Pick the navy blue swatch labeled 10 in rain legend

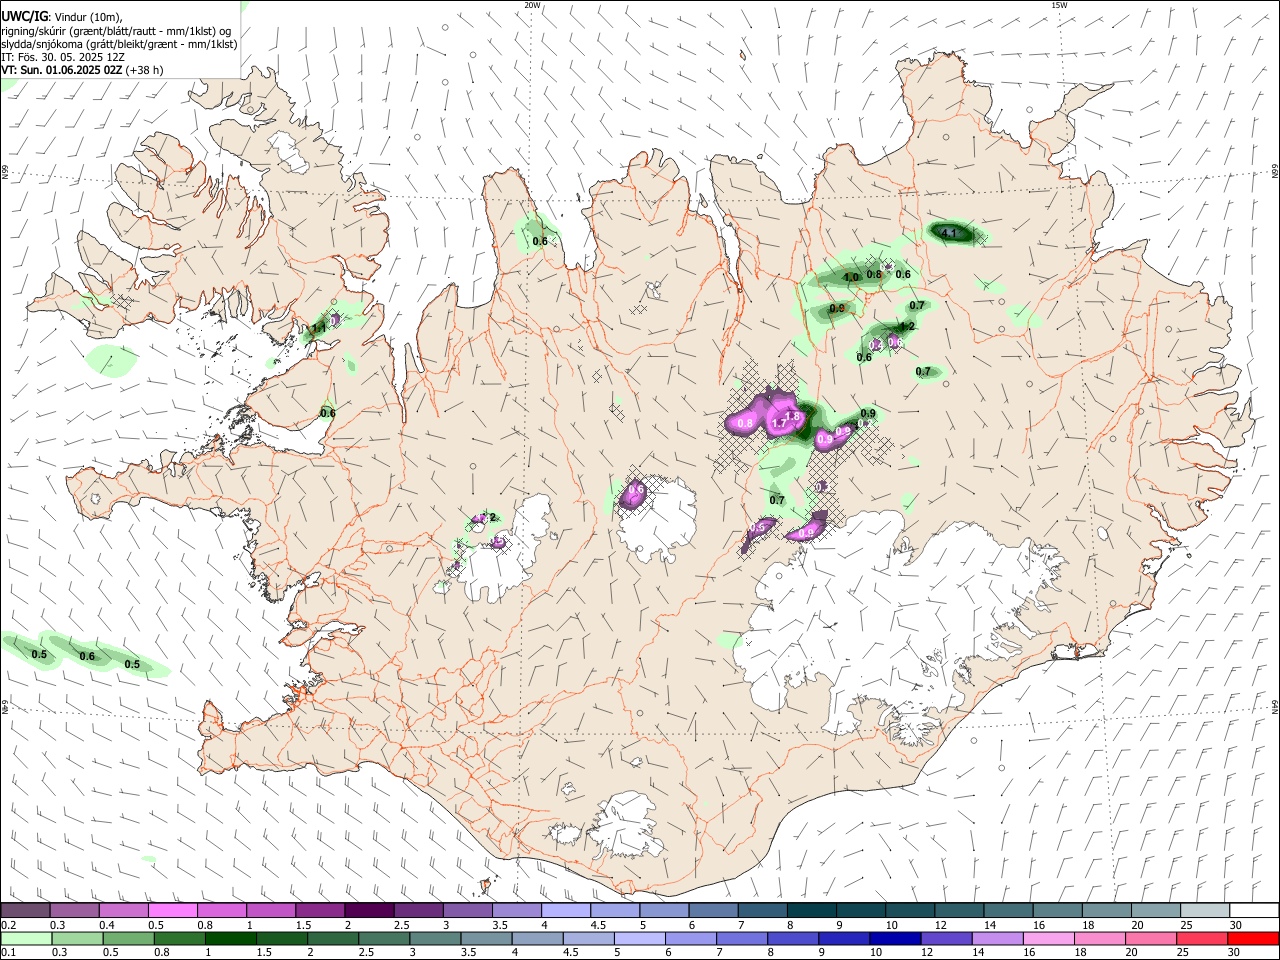click(895, 938)
